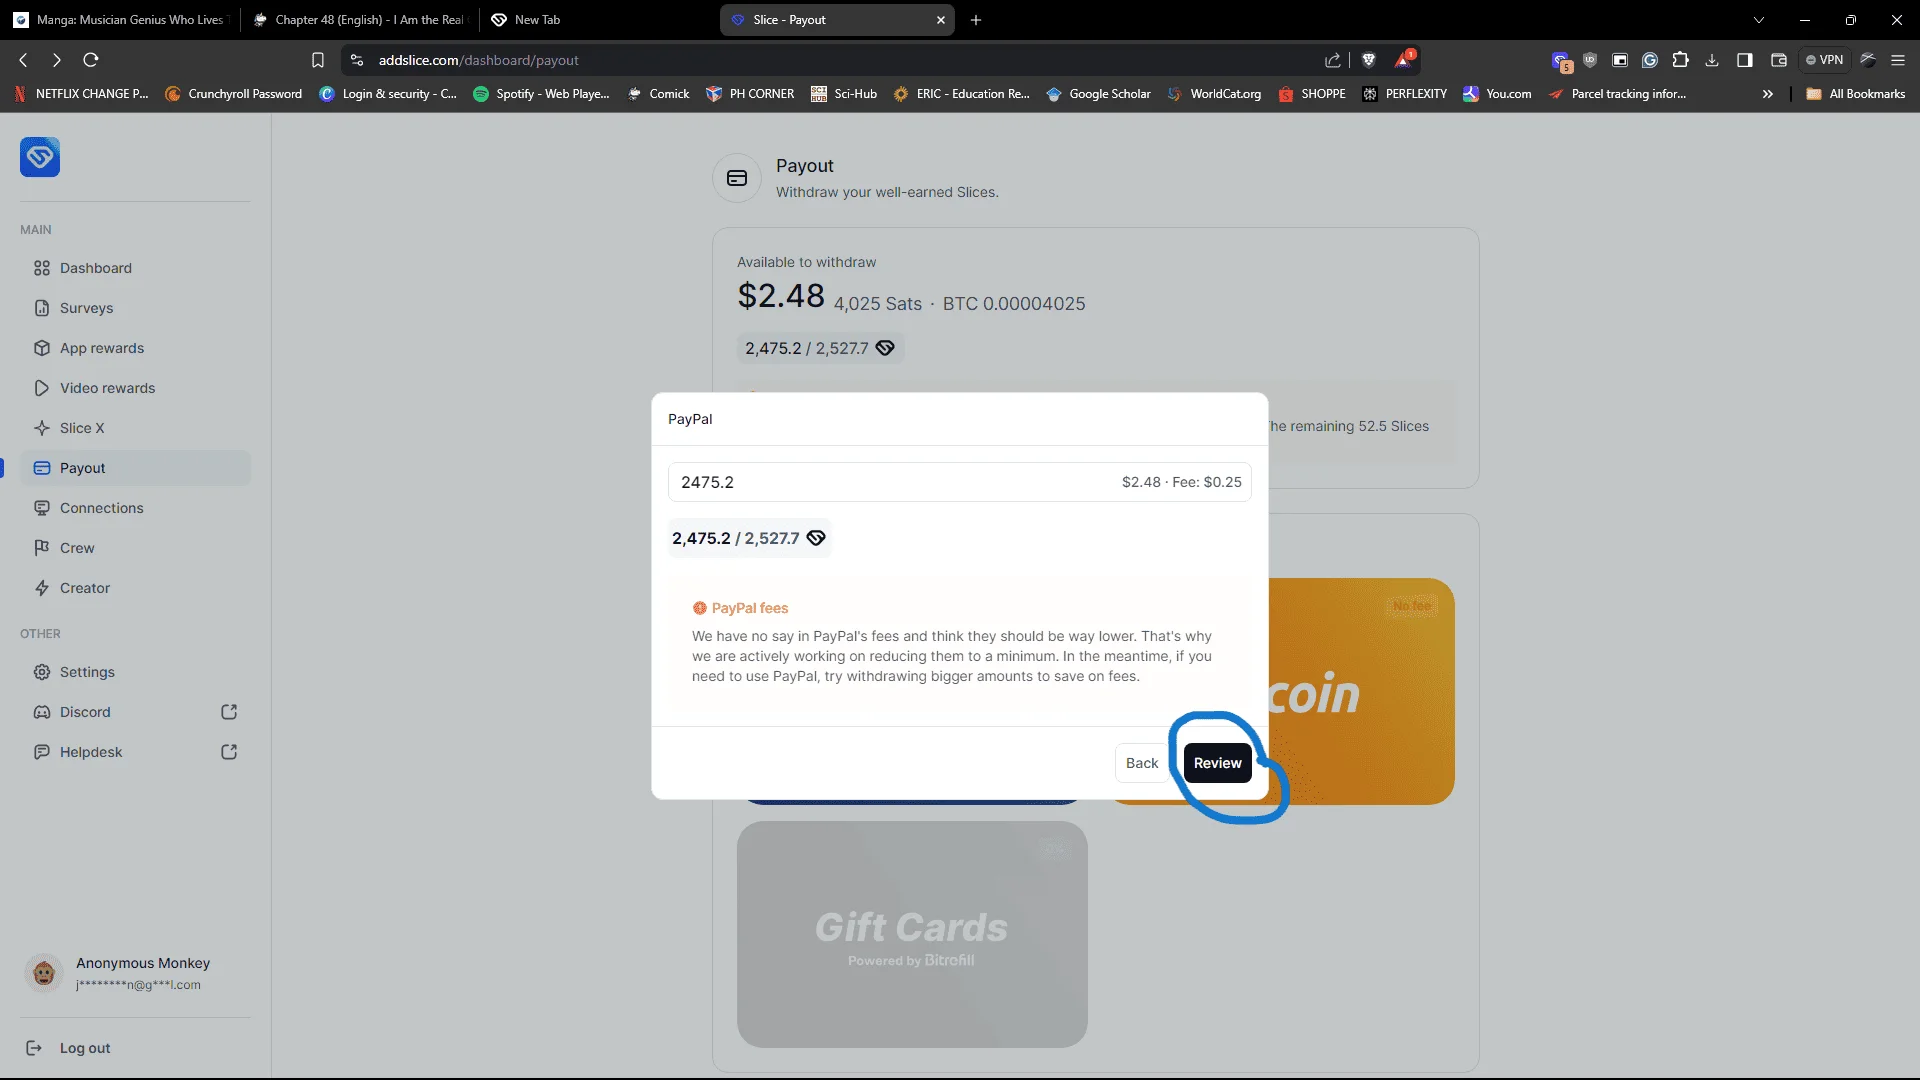Click the slice icon beside 2,475.2 in dialog

816,538
